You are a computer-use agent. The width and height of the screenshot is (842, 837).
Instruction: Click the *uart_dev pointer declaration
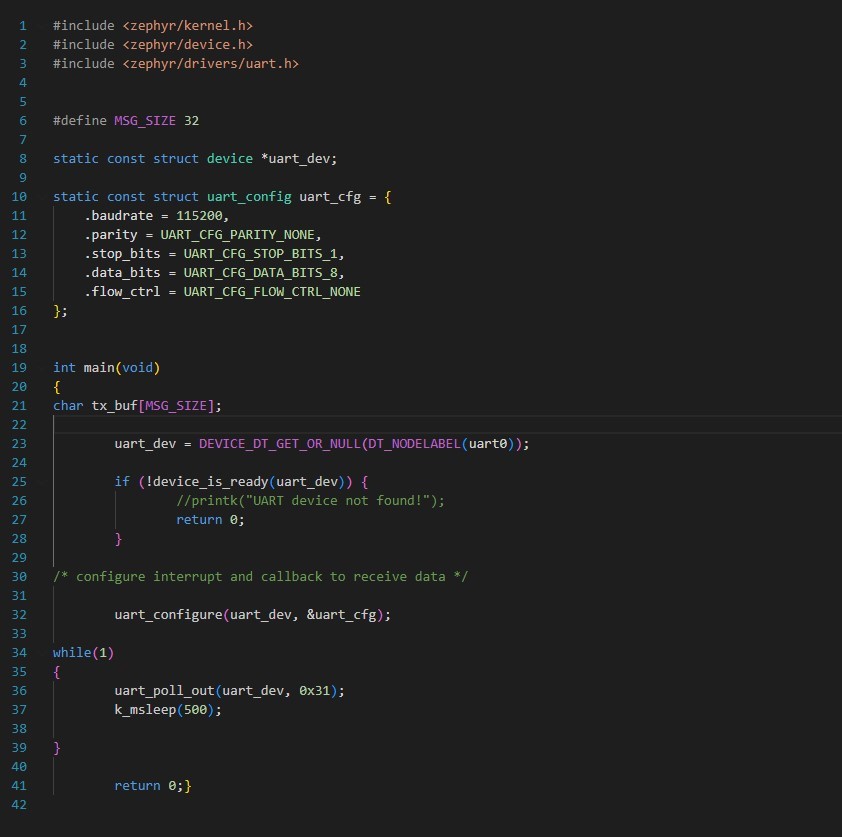click(299, 159)
